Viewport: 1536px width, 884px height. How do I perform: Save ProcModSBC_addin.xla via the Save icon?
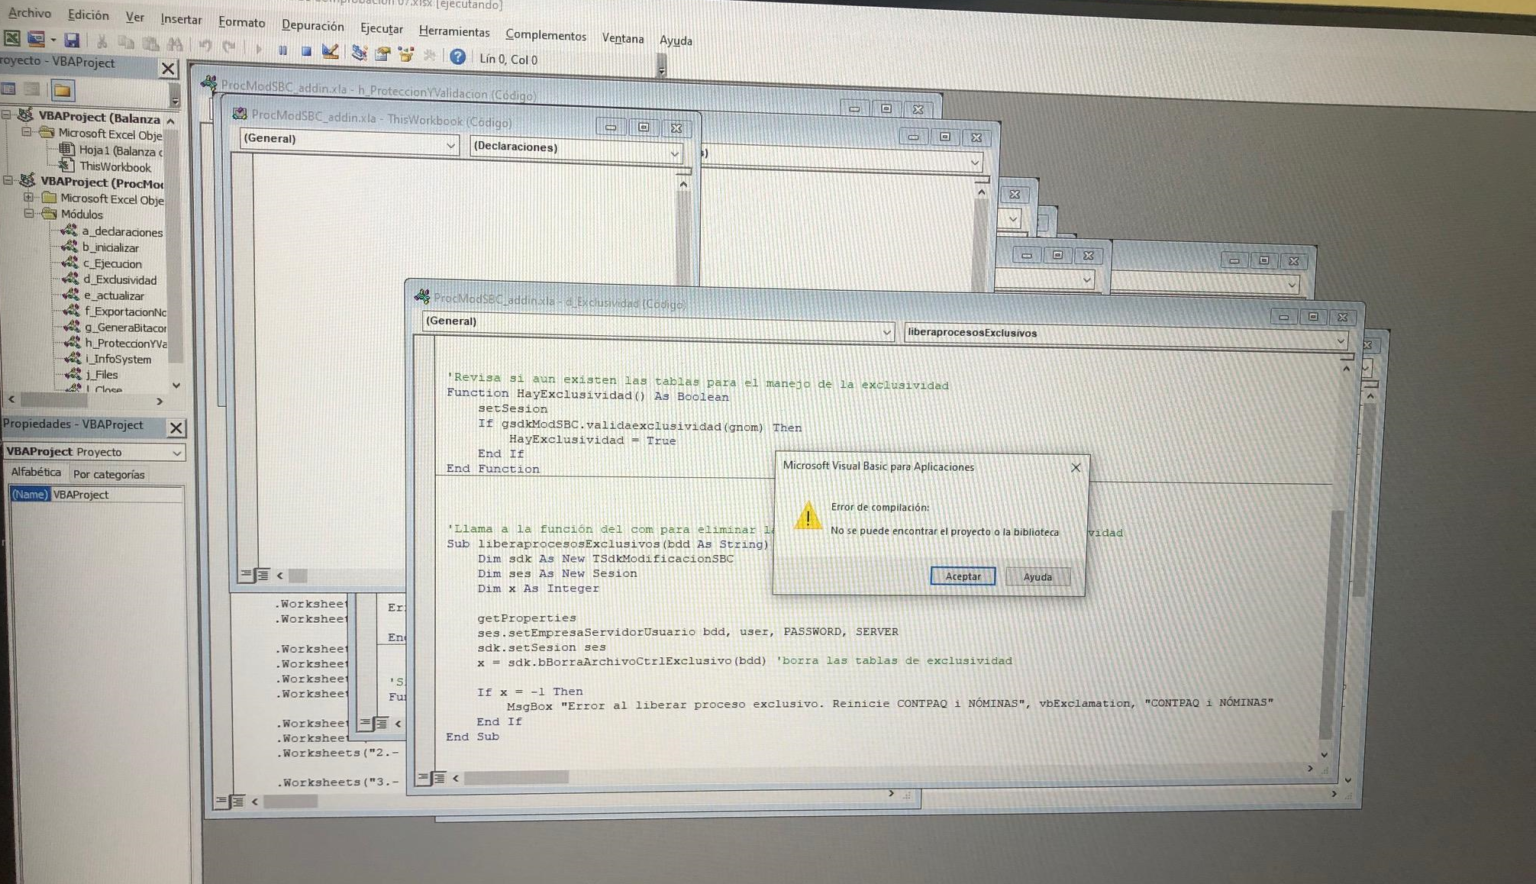pyautogui.click(x=72, y=41)
